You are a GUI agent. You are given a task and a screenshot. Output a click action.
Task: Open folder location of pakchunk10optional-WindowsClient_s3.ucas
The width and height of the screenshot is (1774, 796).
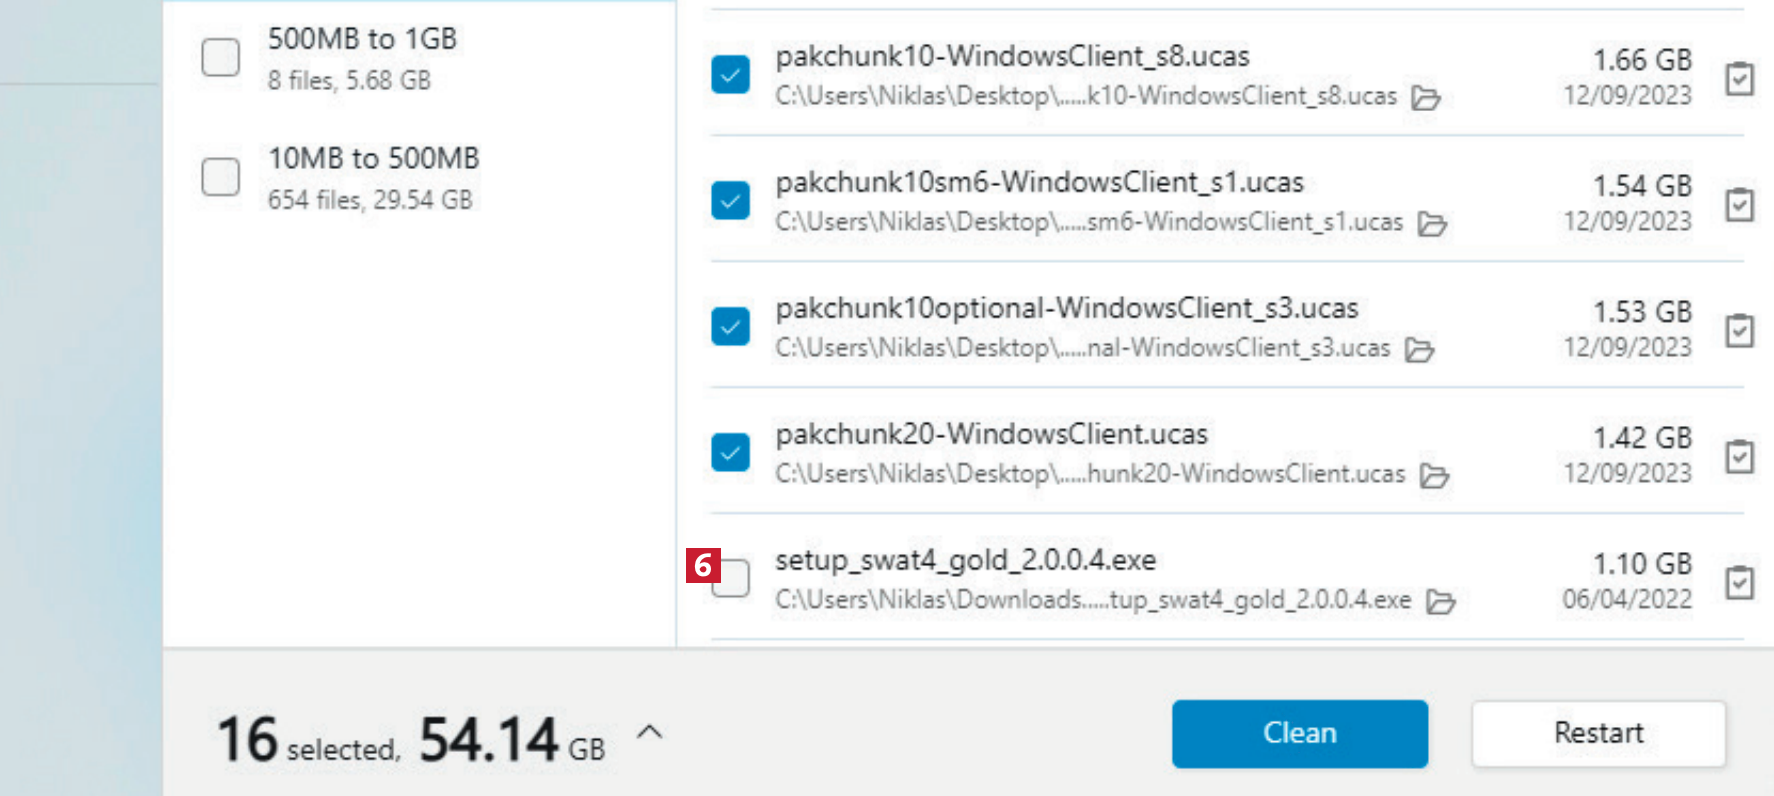point(1419,350)
